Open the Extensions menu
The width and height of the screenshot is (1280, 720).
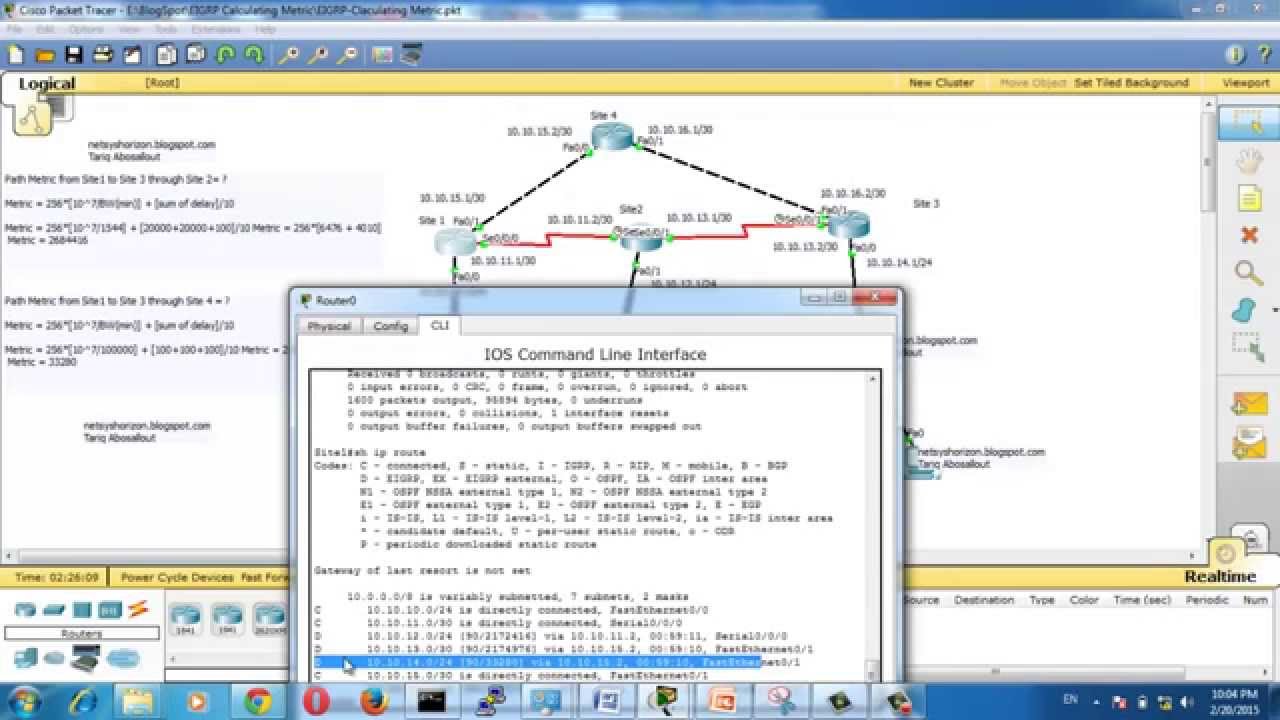pyautogui.click(x=215, y=30)
